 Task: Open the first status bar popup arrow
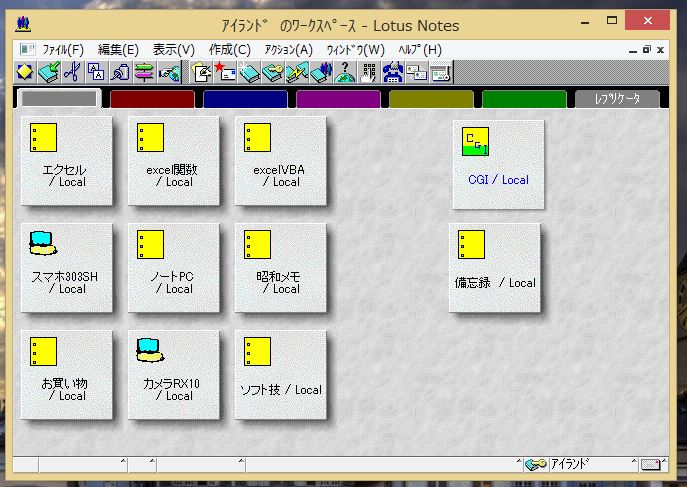point(123,463)
